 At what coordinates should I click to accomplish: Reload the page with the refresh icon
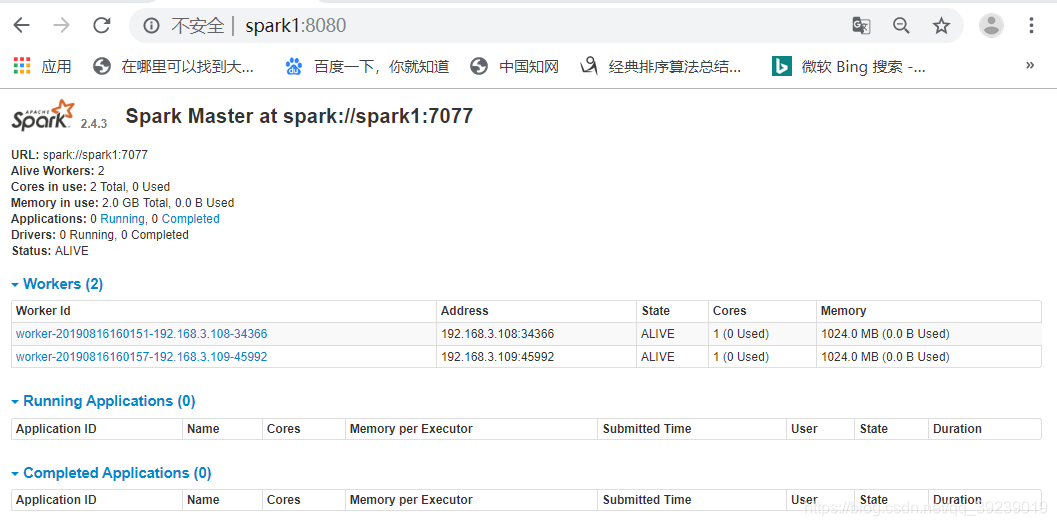click(x=102, y=26)
